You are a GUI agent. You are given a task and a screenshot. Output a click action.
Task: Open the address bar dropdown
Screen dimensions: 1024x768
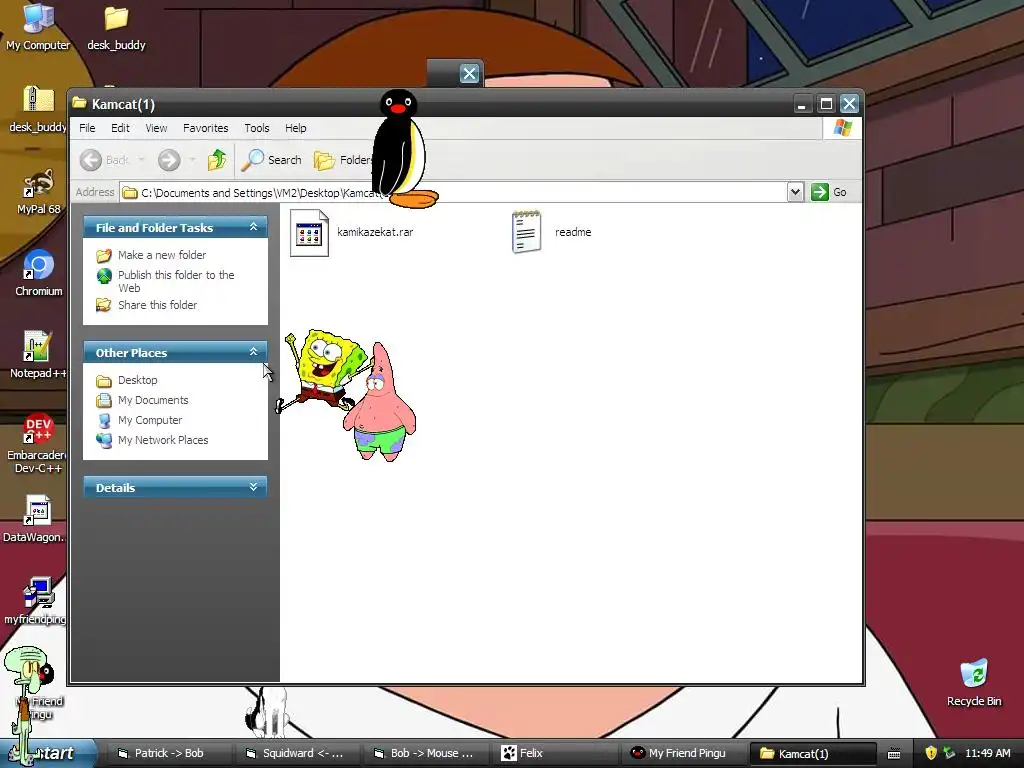click(795, 192)
